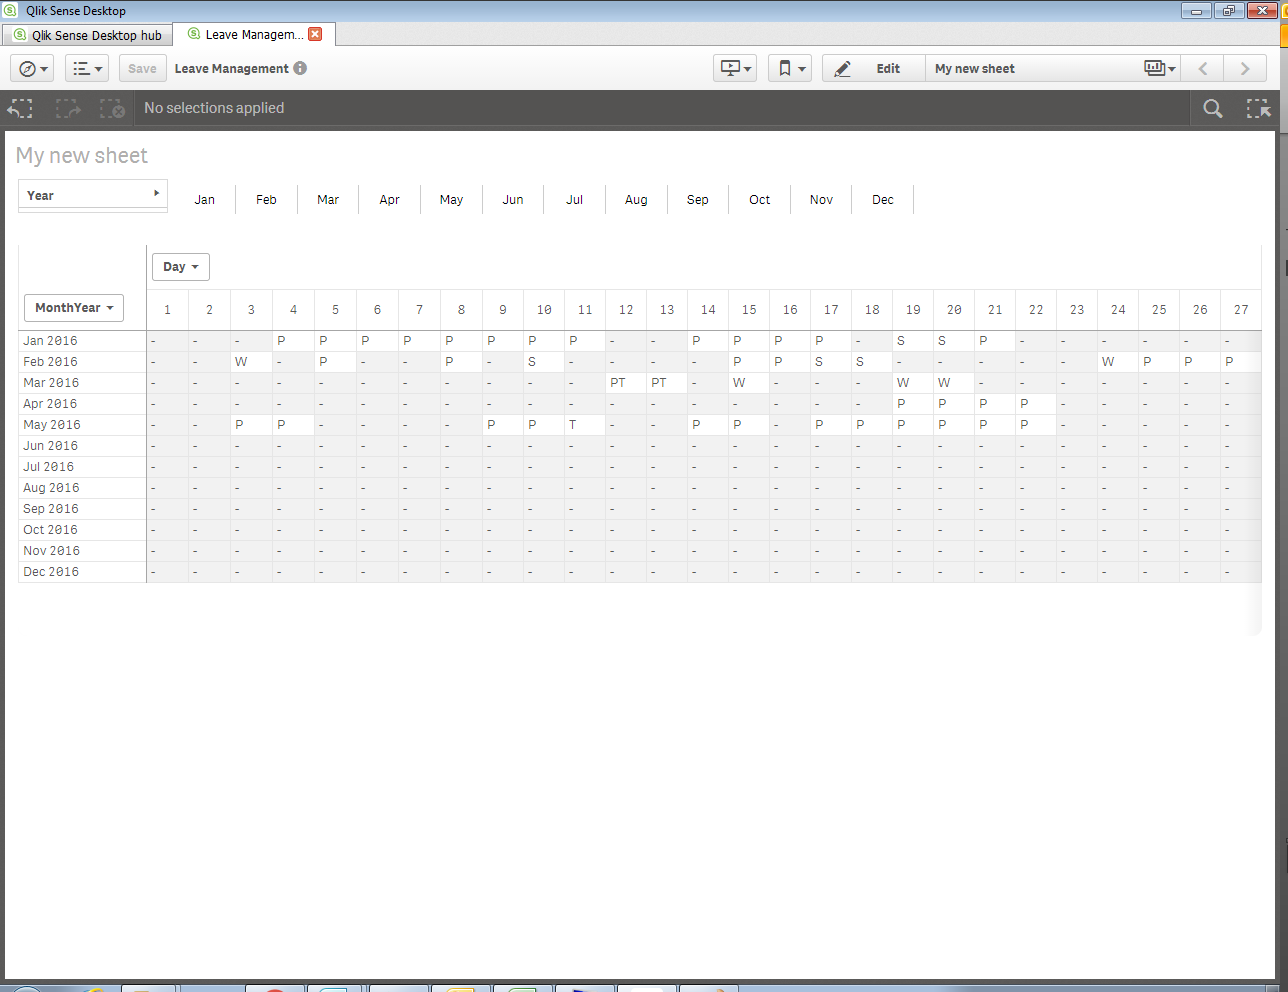Select Jan in the month filter
Viewport: 1288px width, 992px height.
[x=205, y=199]
